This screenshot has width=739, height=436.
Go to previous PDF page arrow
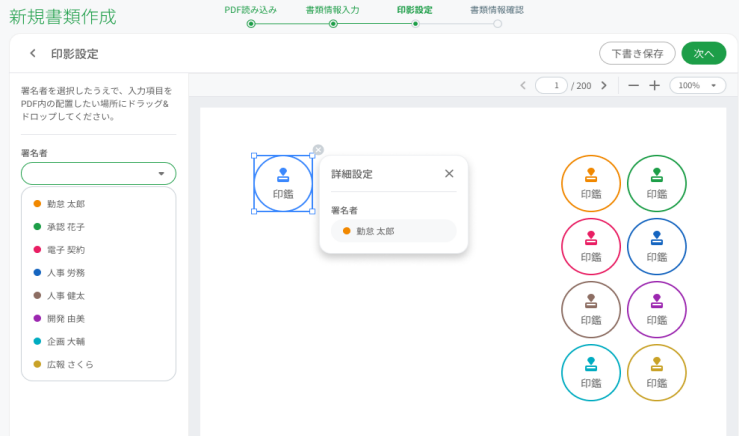click(523, 85)
